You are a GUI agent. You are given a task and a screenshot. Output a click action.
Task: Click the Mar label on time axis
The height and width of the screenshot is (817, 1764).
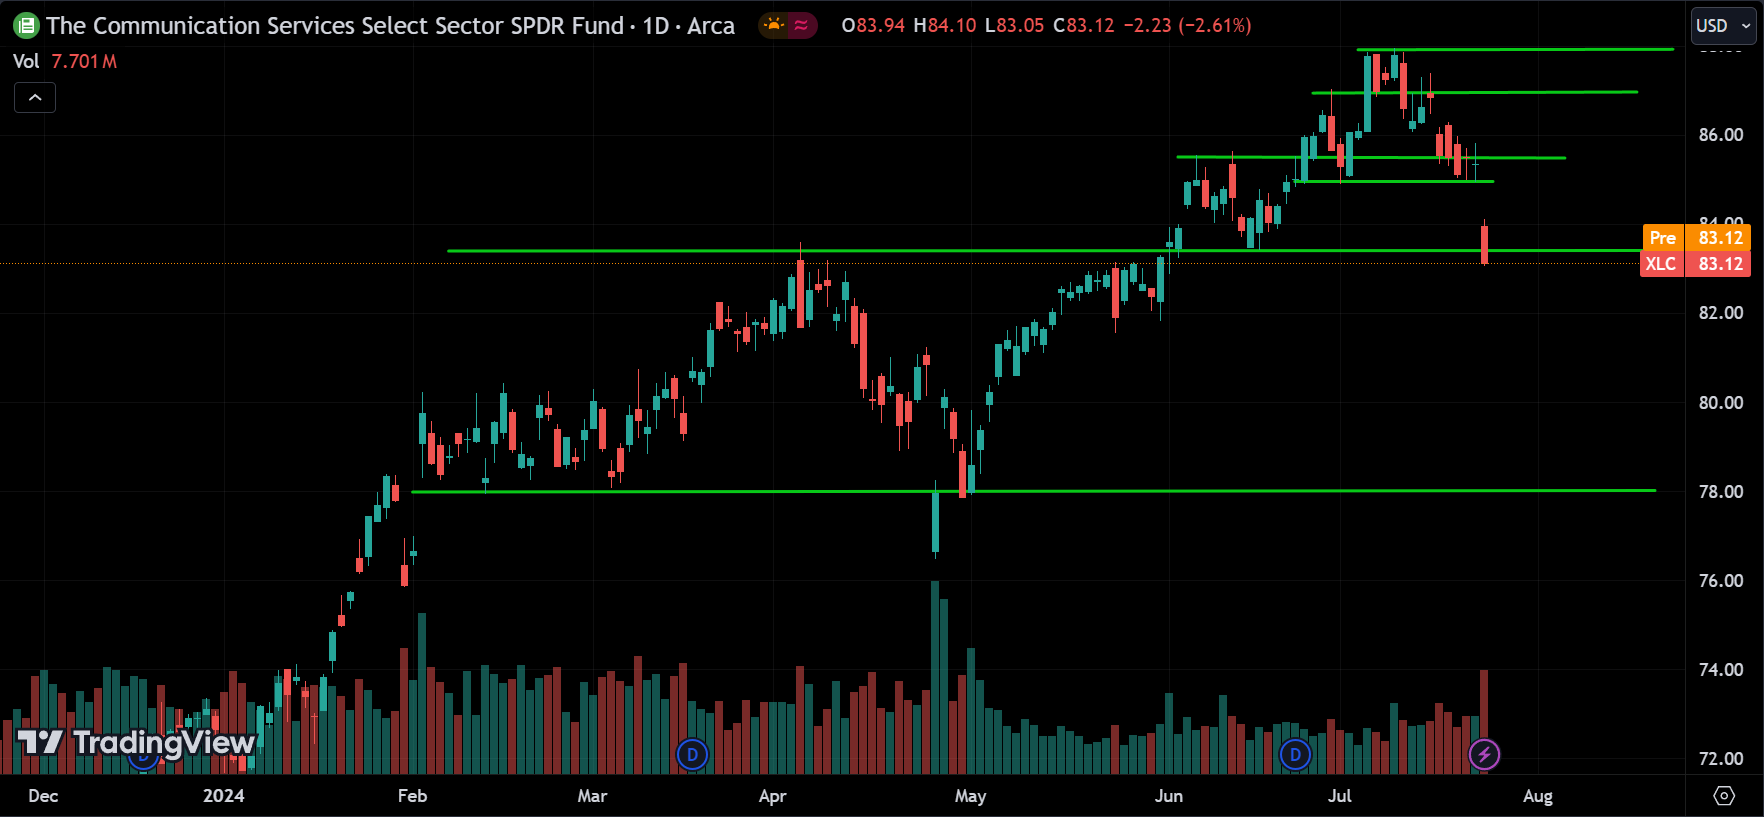point(592,796)
